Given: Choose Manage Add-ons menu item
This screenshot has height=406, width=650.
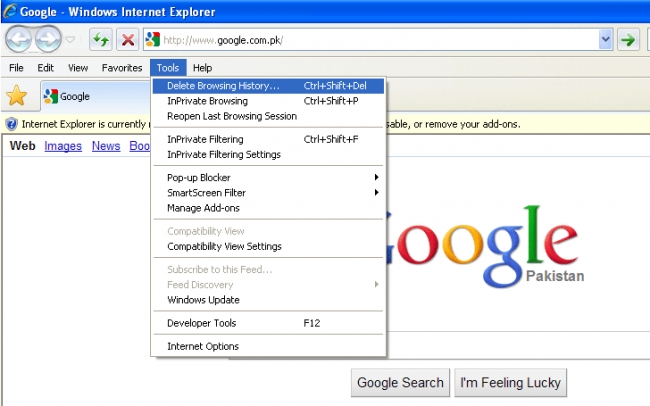Looking at the screenshot, I should [268, 208].
